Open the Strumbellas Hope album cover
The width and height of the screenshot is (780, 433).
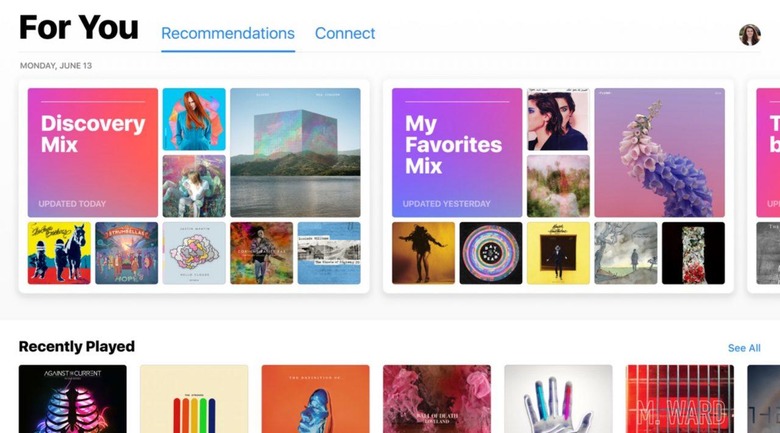click(x=127, y=253)
